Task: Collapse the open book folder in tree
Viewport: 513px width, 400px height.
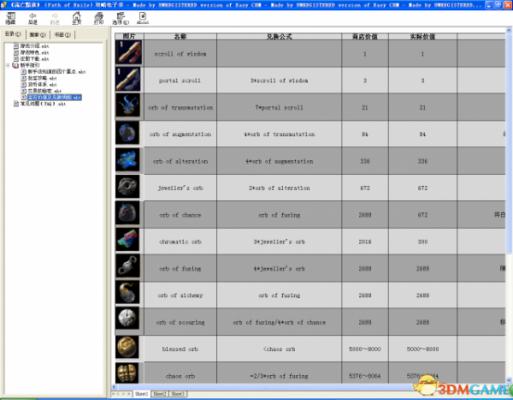Action: coord(8,65)
